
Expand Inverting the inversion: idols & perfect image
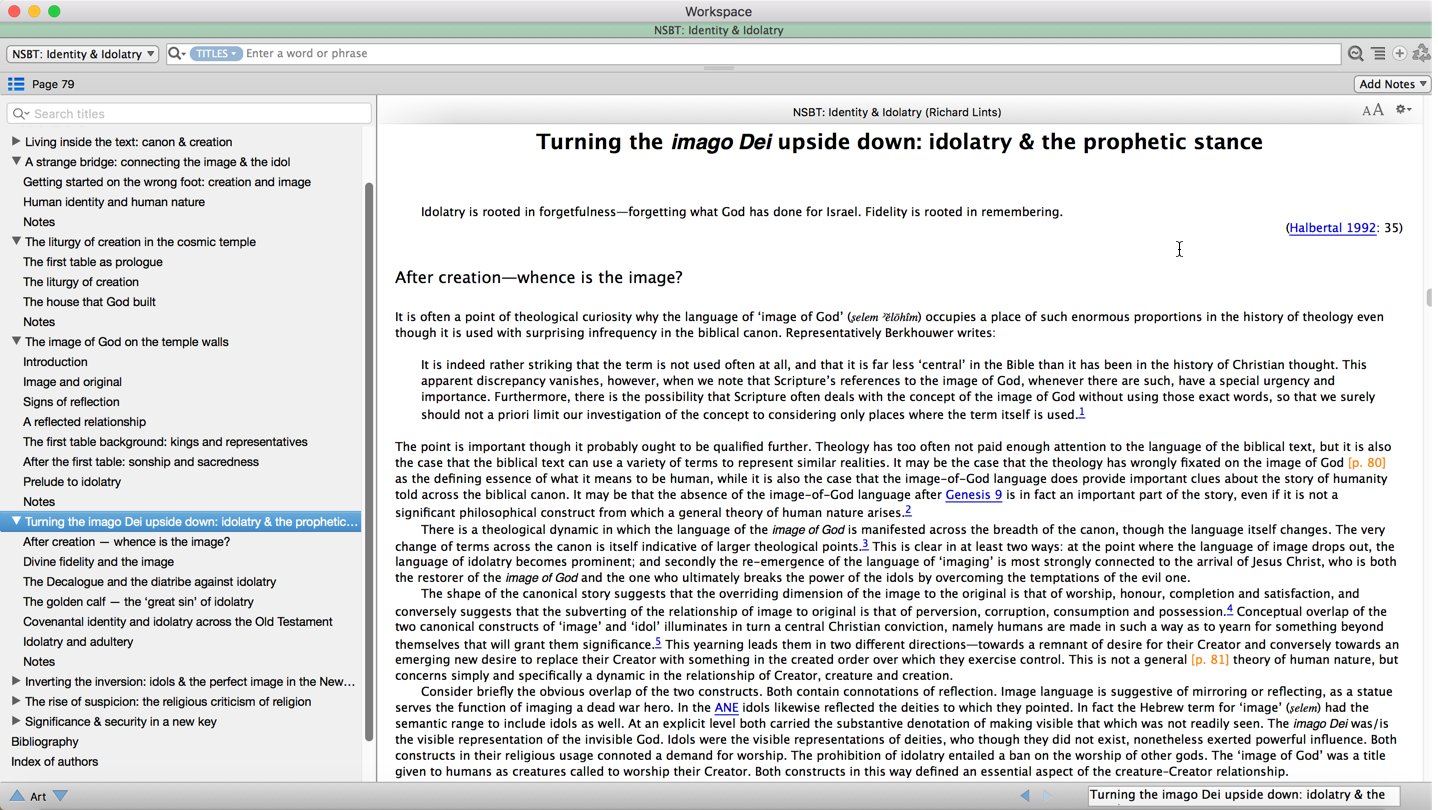click(x=16, y=681)
